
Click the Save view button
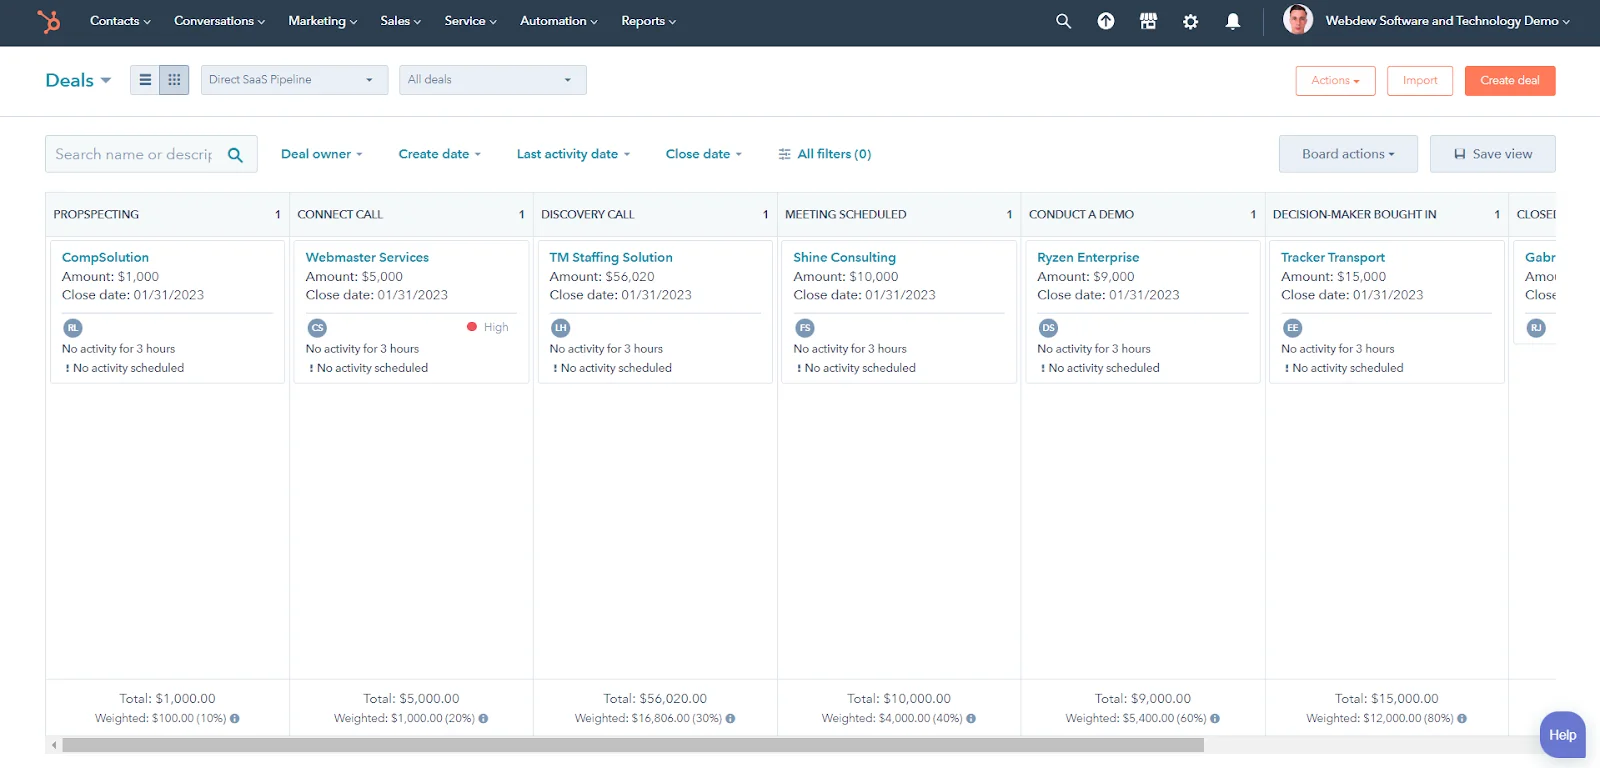1492,154
